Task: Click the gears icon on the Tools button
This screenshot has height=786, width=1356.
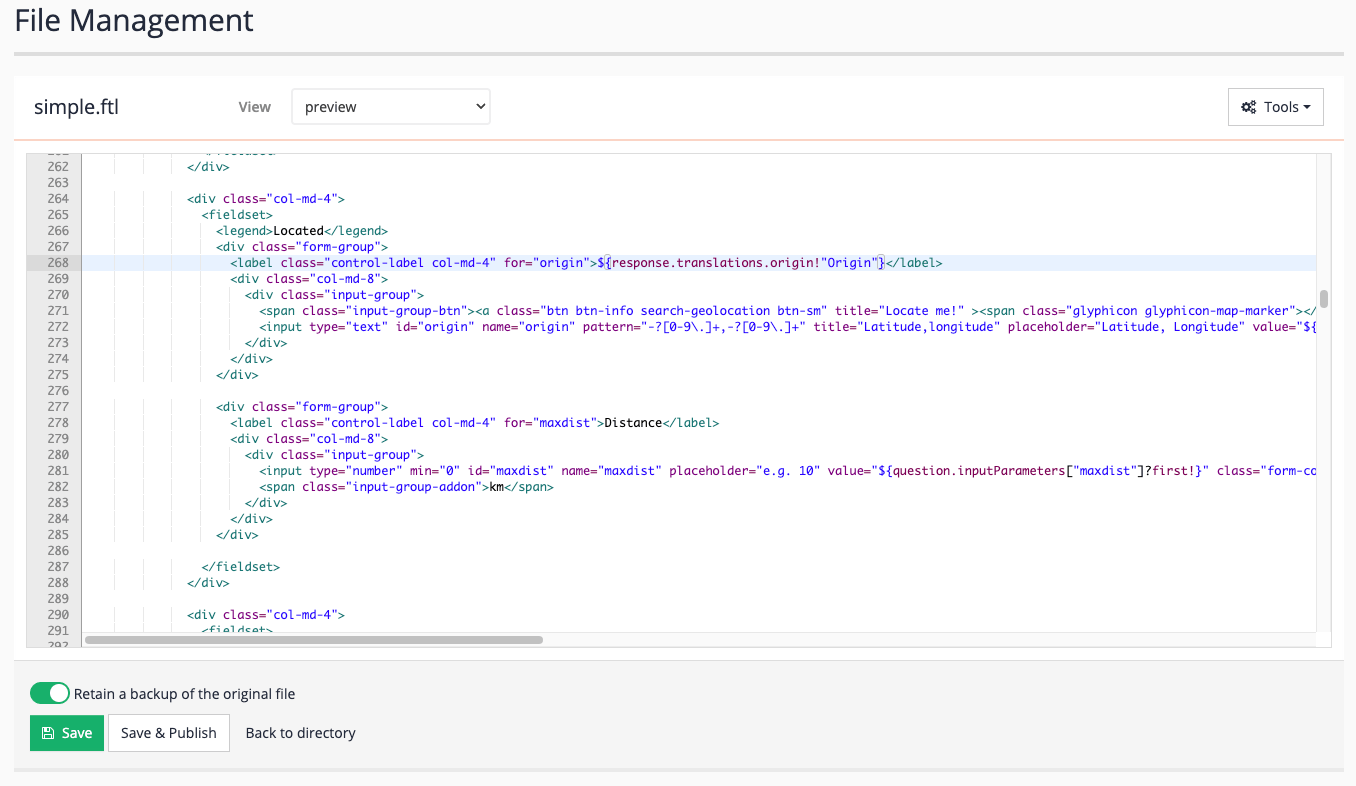Action: [x=1249, y=106]
